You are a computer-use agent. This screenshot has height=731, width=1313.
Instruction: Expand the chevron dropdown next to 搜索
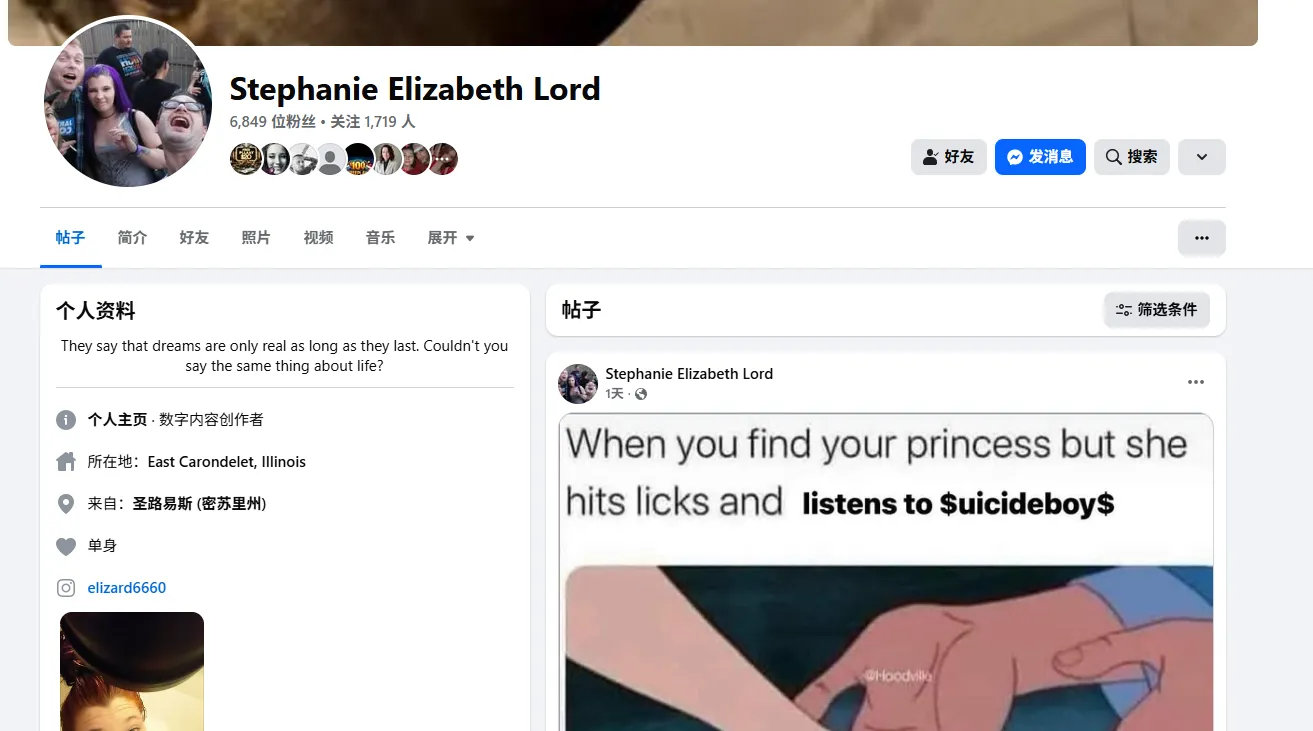tap(1202, 157)
